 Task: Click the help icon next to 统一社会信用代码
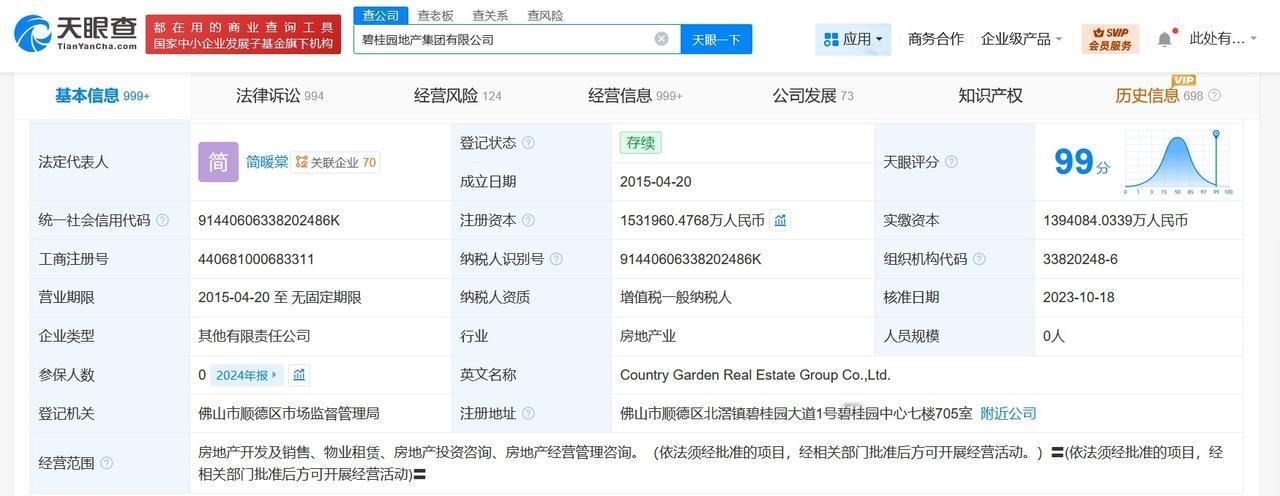[x=162, y=220]
